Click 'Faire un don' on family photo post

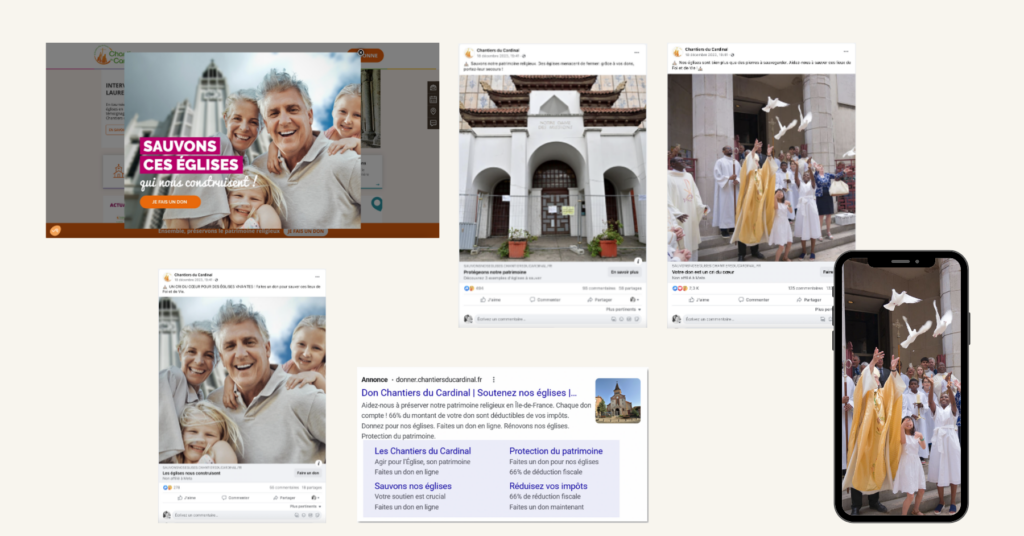[307, 473]
